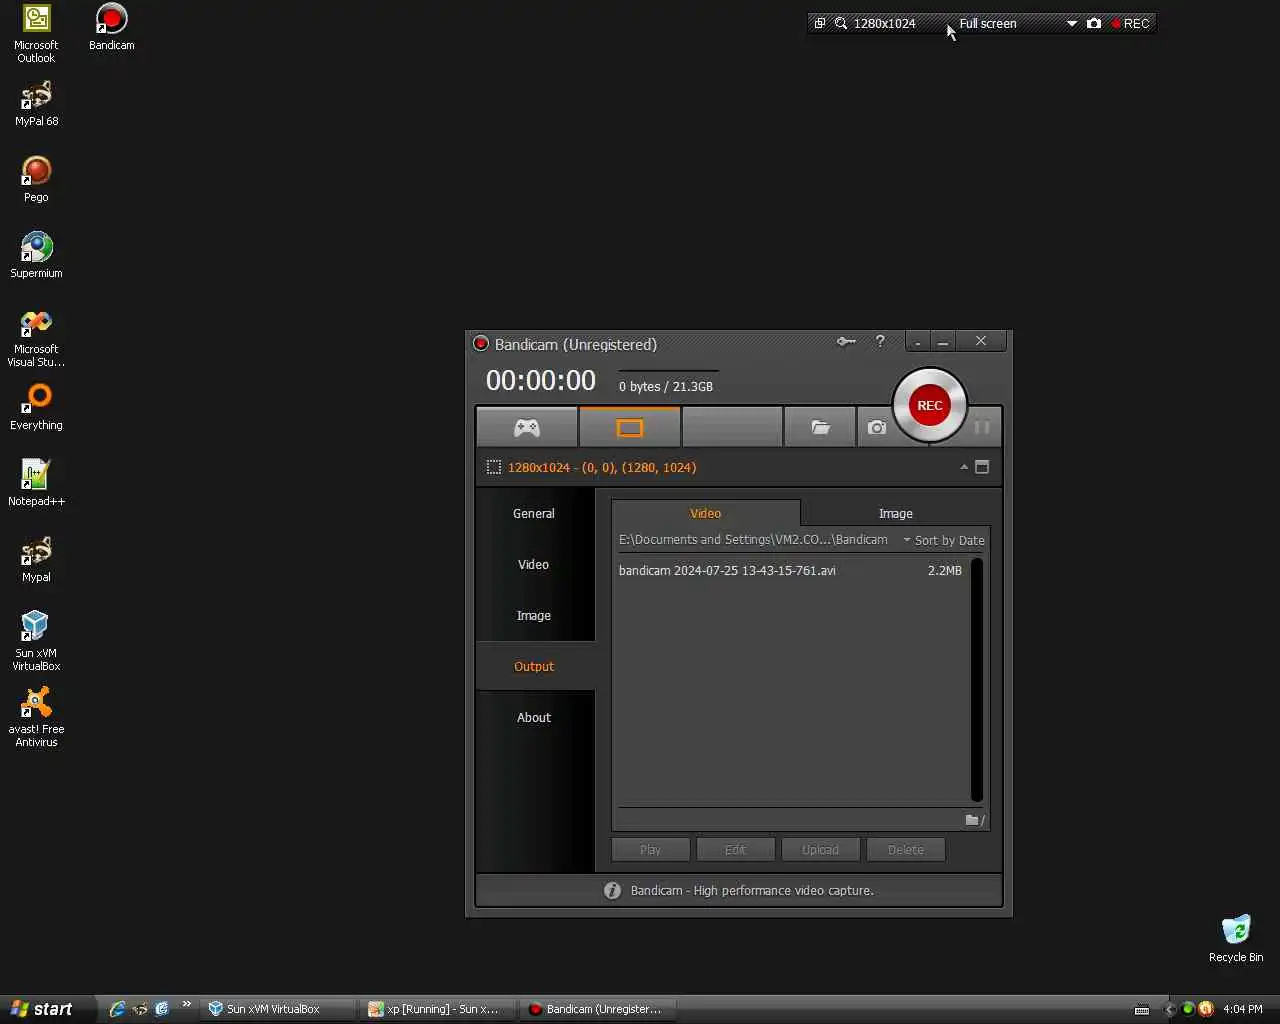Open Bandicam desktop shortcut
This screenshot has width=1280, height=1024.
(x=112, y=27)
